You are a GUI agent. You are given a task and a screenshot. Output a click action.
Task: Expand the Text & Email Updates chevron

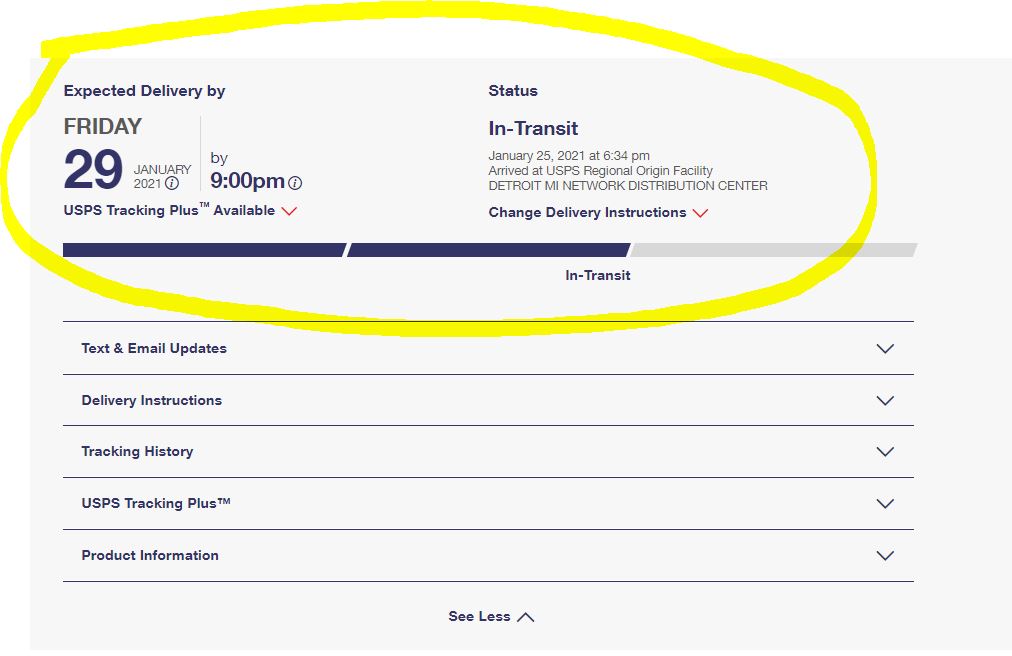(884, 349)
